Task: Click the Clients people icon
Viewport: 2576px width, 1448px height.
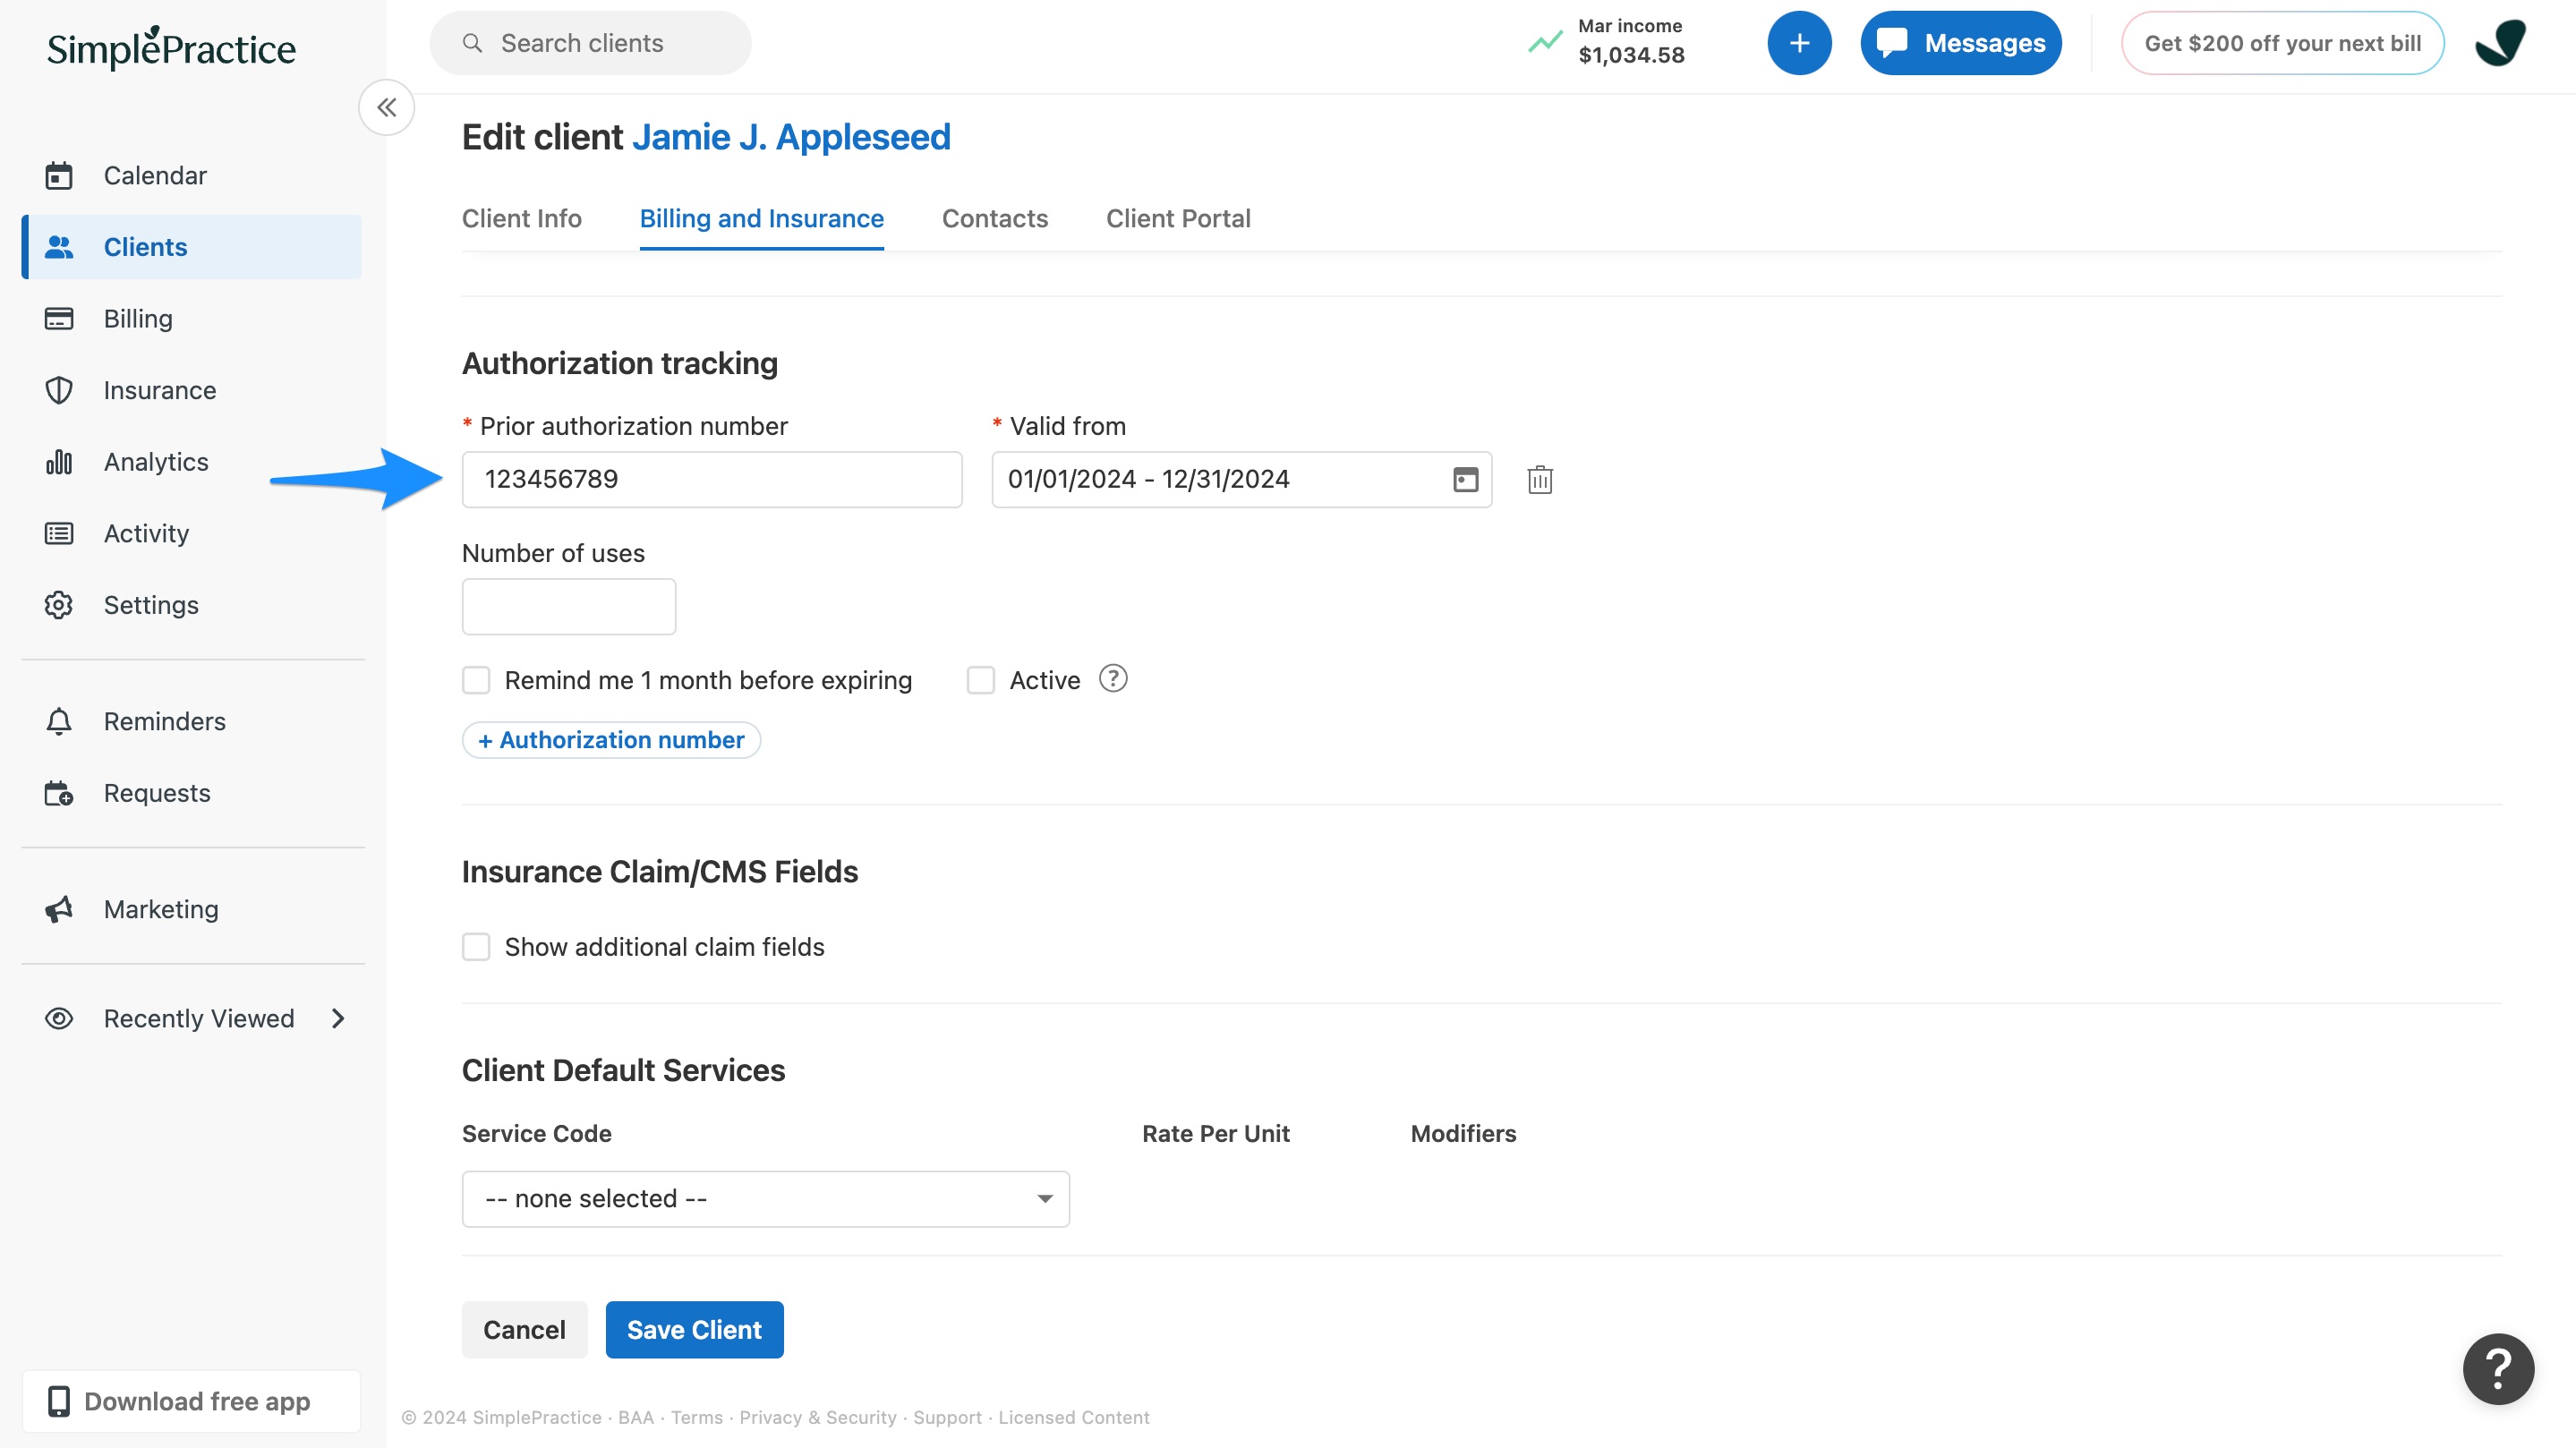Action: 59,247
